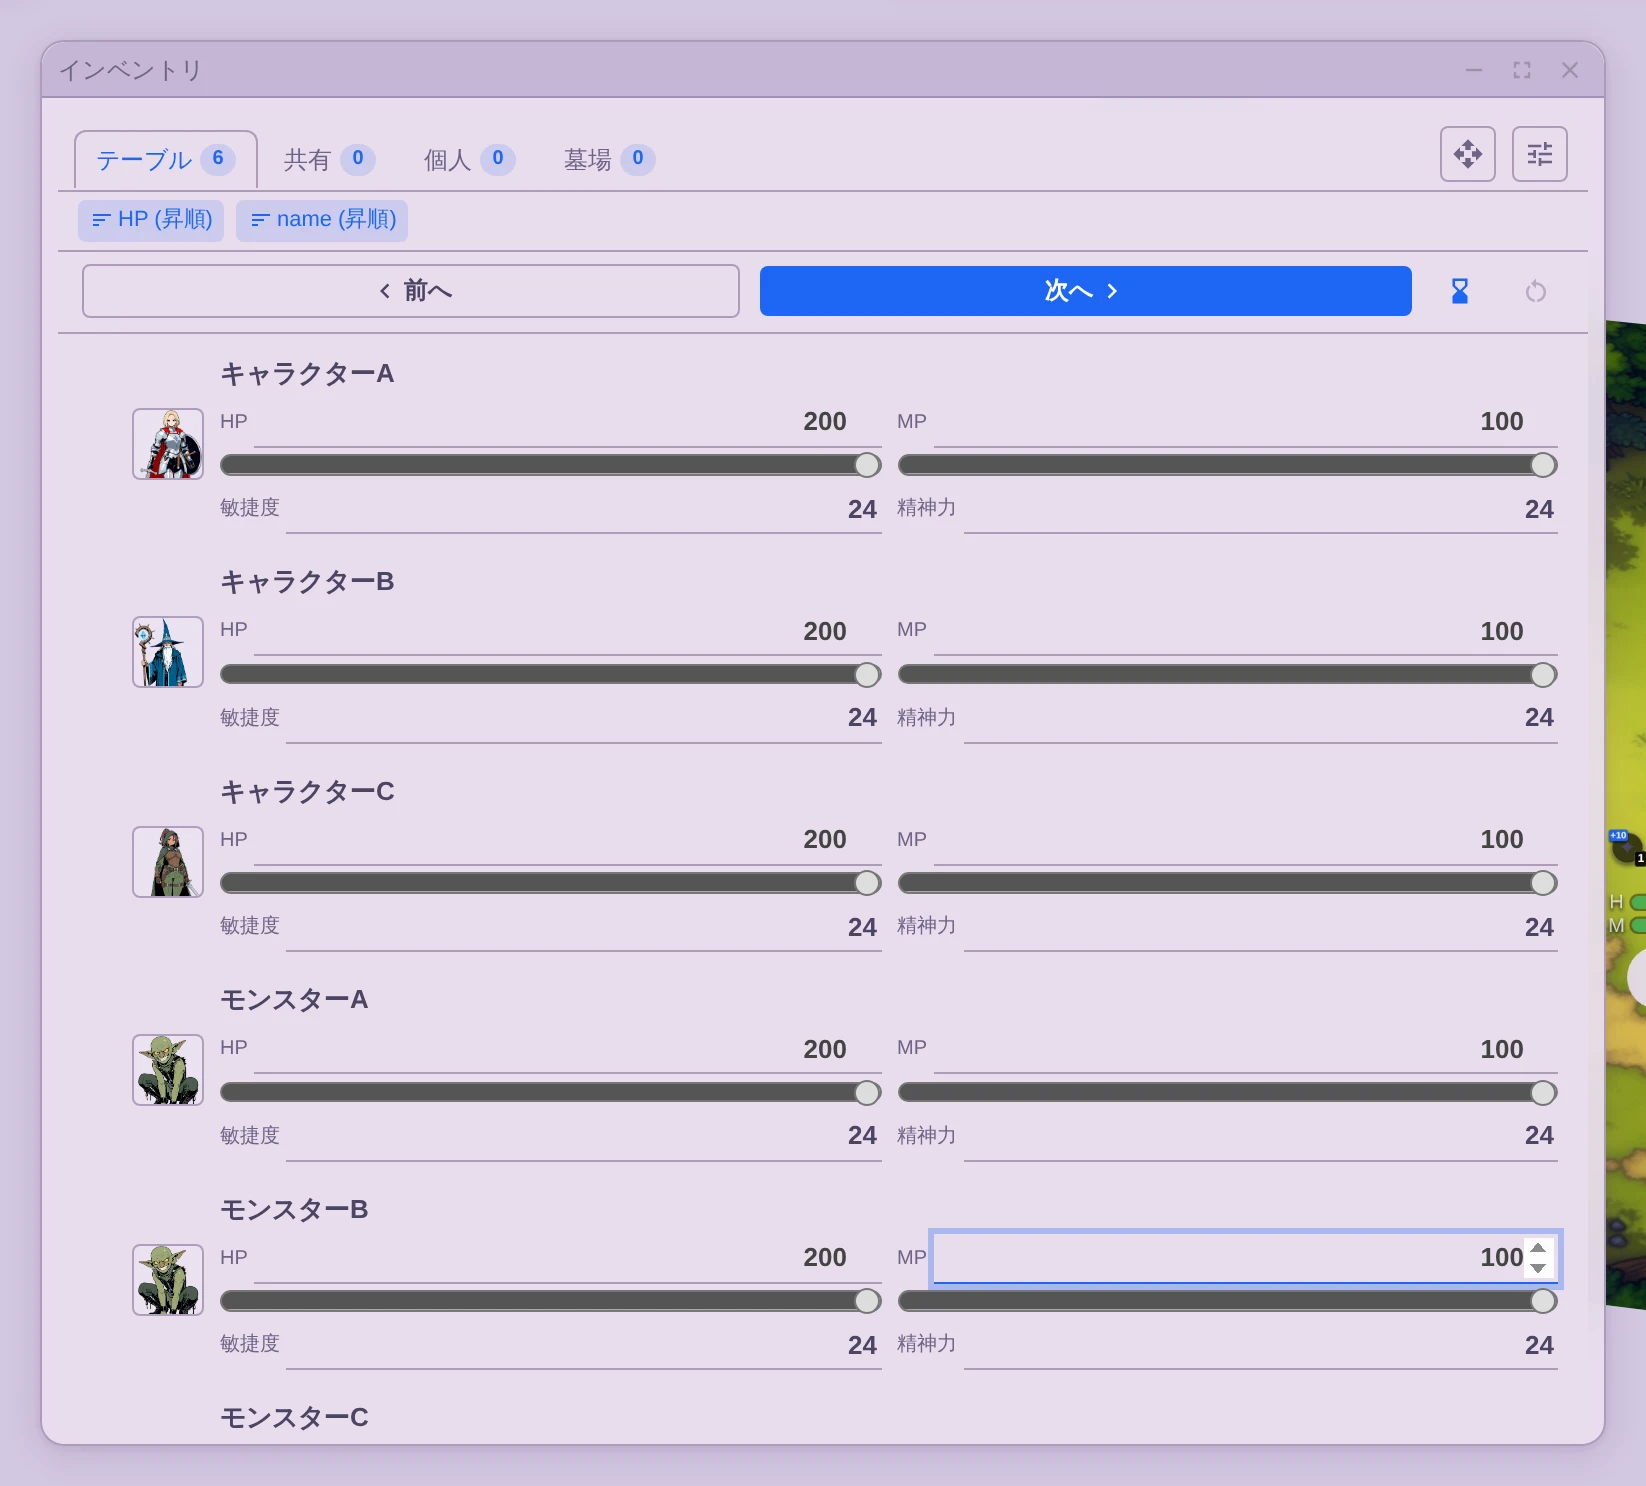The height and width of the screenshot is (1486, 1646).
Task: Click キャラクターC MP value field
Action: pos(1245,840)
